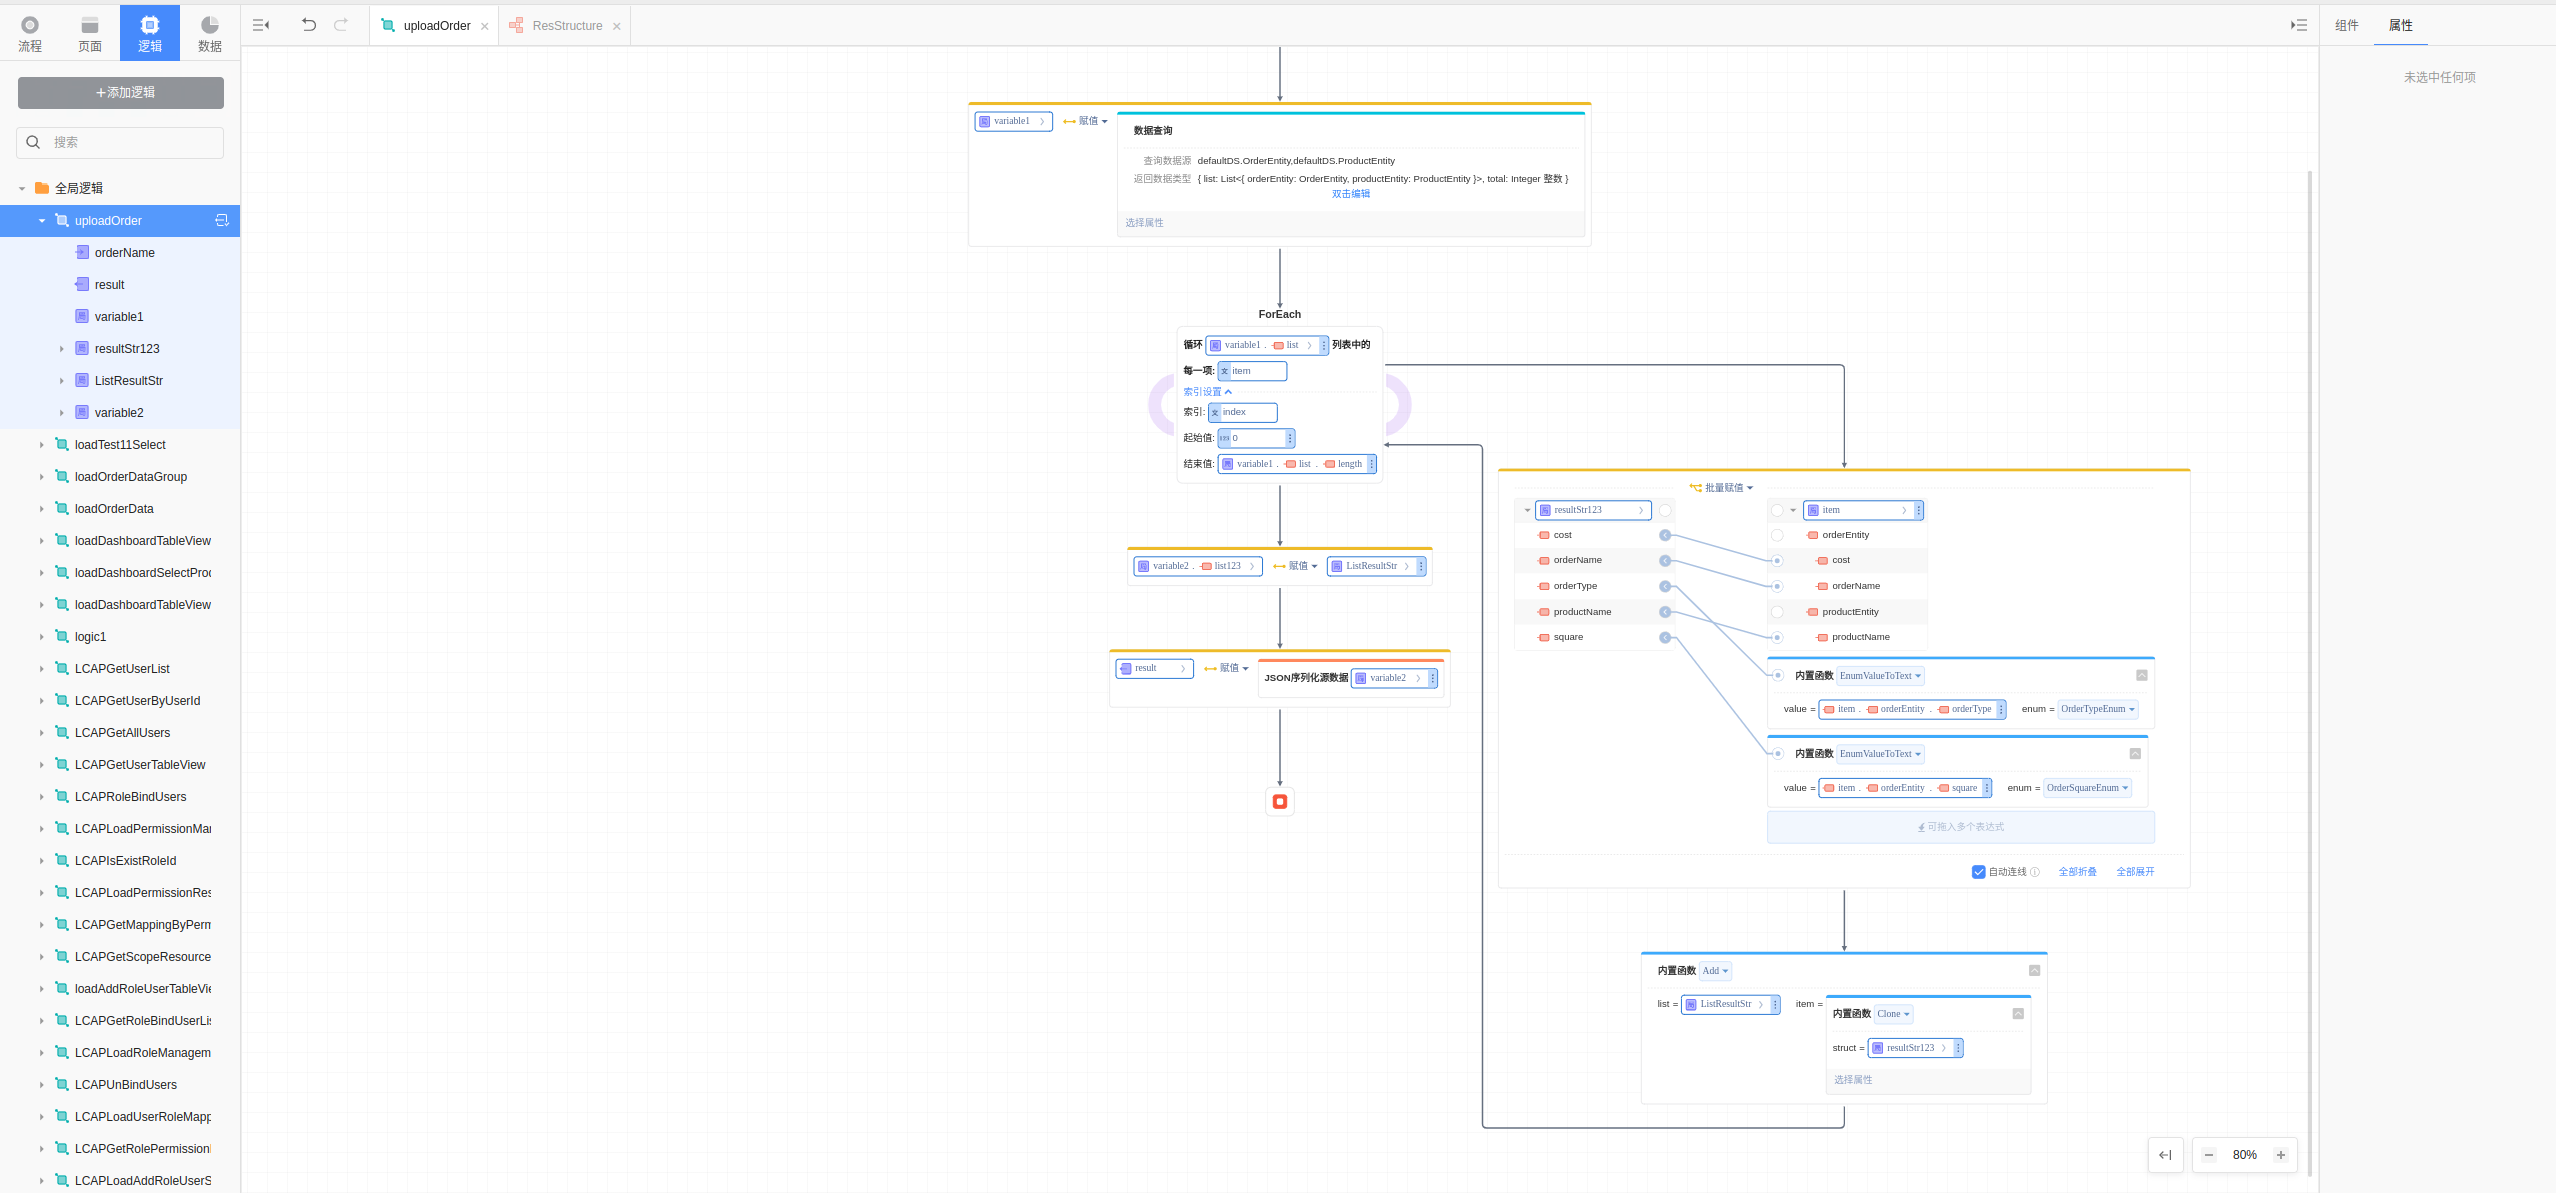Screen dimensions: 2556x1193
Task: Click the square row connection handle
Action: [1665, 637]
